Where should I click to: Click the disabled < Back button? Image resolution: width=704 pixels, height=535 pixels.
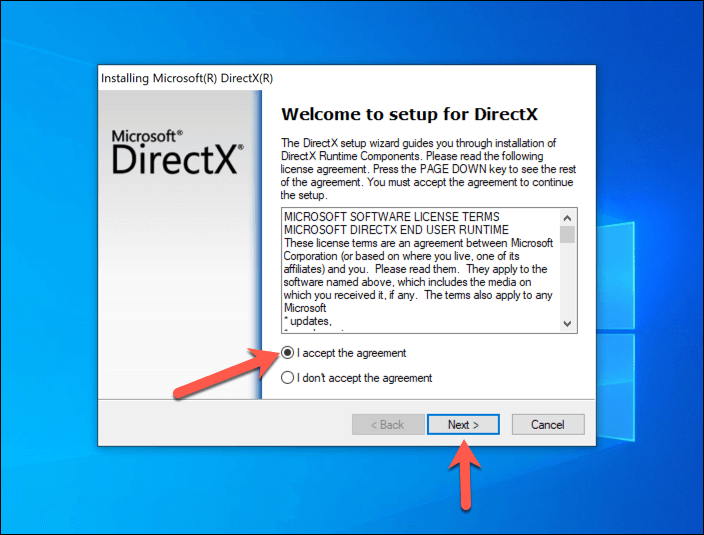click(x=388, y=425)
